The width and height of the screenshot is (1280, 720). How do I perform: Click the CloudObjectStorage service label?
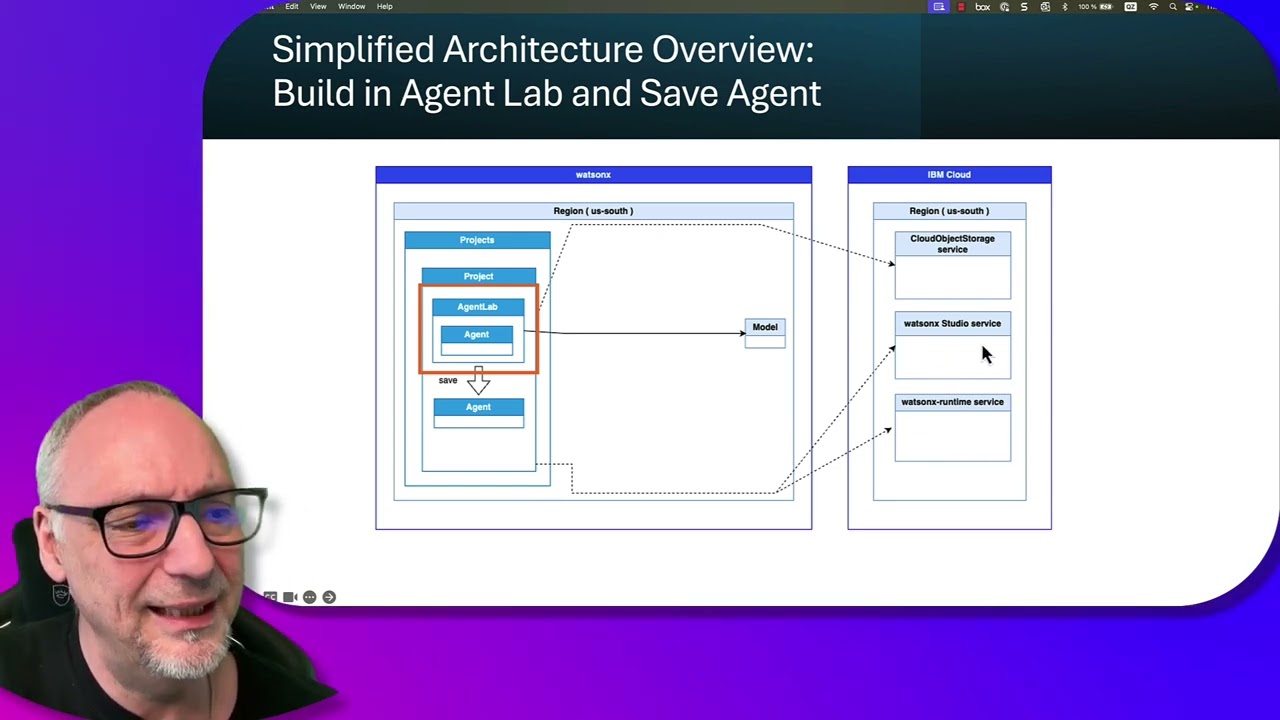click(x=952, y=244)
